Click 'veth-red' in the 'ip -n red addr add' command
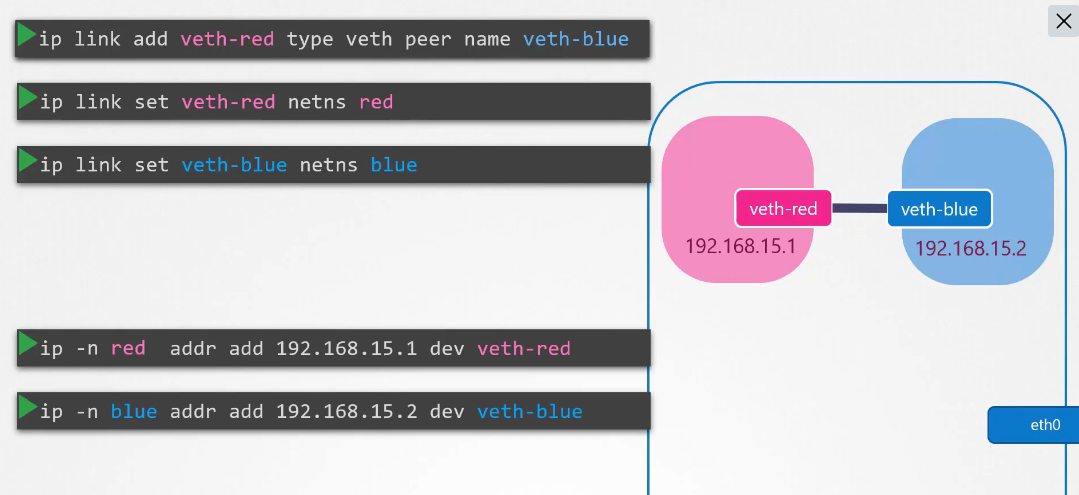The image size is (1079, 495). click(x=524, y=349)
